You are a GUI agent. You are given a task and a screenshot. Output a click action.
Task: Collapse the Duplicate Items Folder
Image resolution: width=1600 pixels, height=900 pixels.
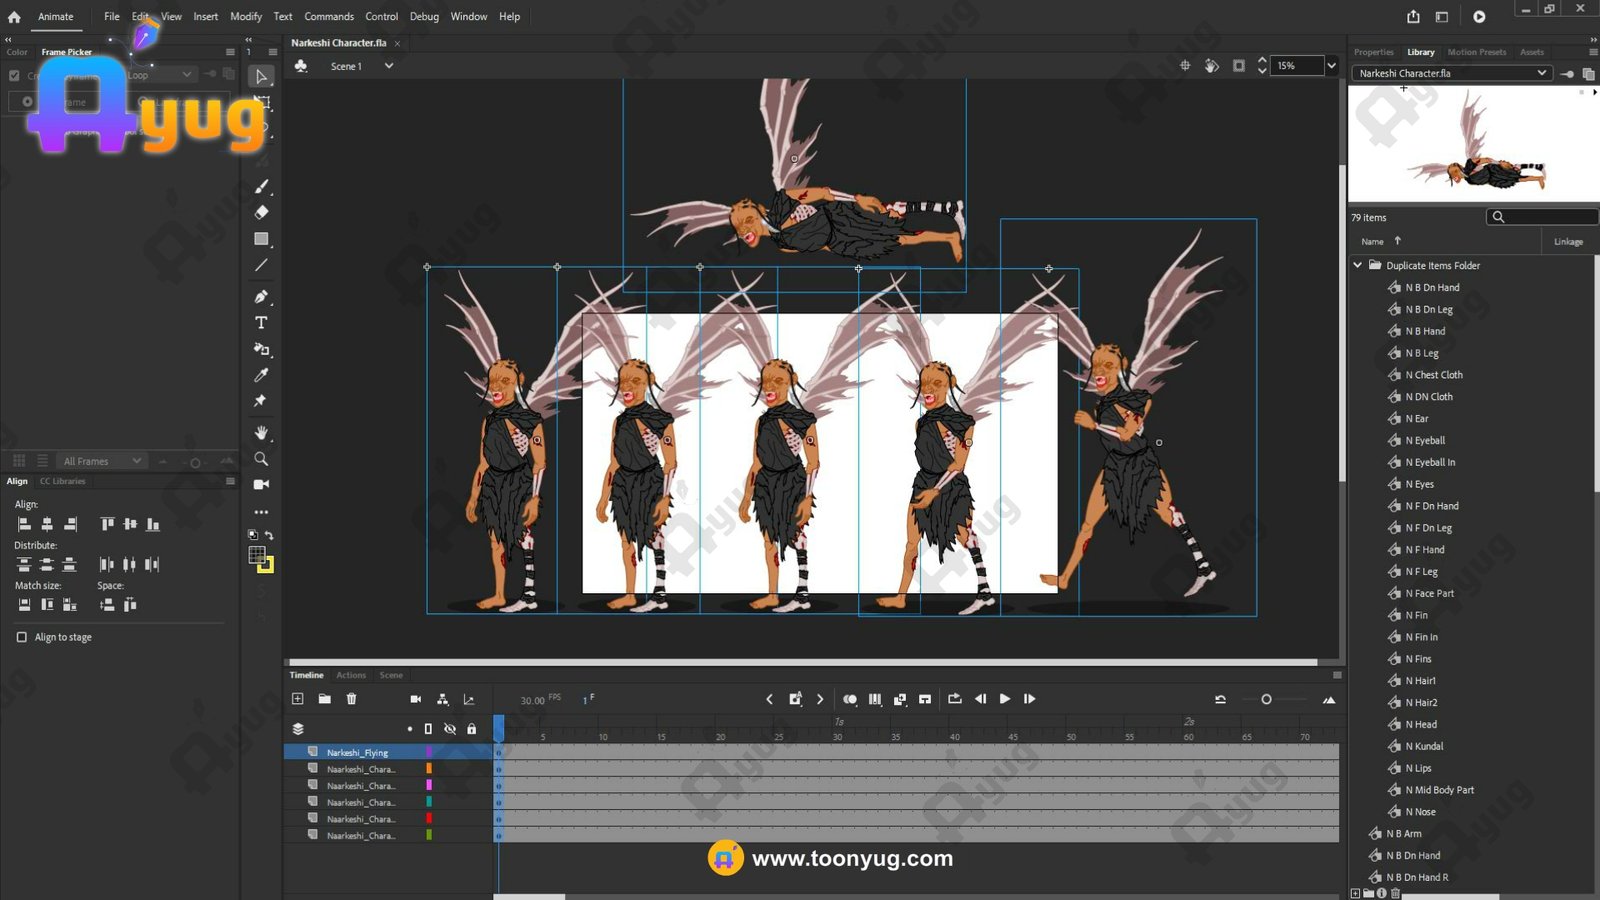pos(1357,265)
